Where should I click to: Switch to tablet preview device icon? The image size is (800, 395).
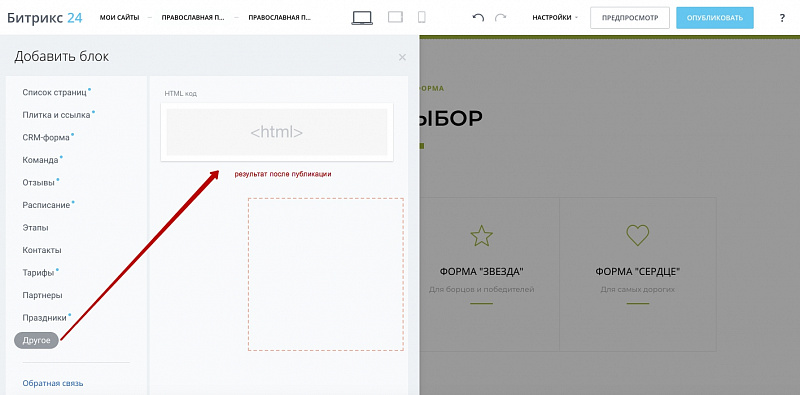click(395, 17)
